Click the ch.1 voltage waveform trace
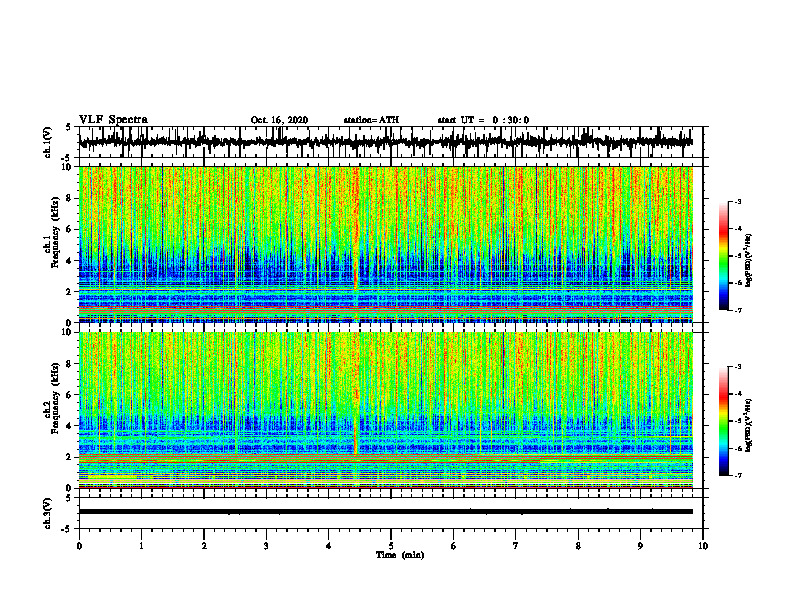The height and width of the screenshot is (612, 792). [x=386, y=142]
